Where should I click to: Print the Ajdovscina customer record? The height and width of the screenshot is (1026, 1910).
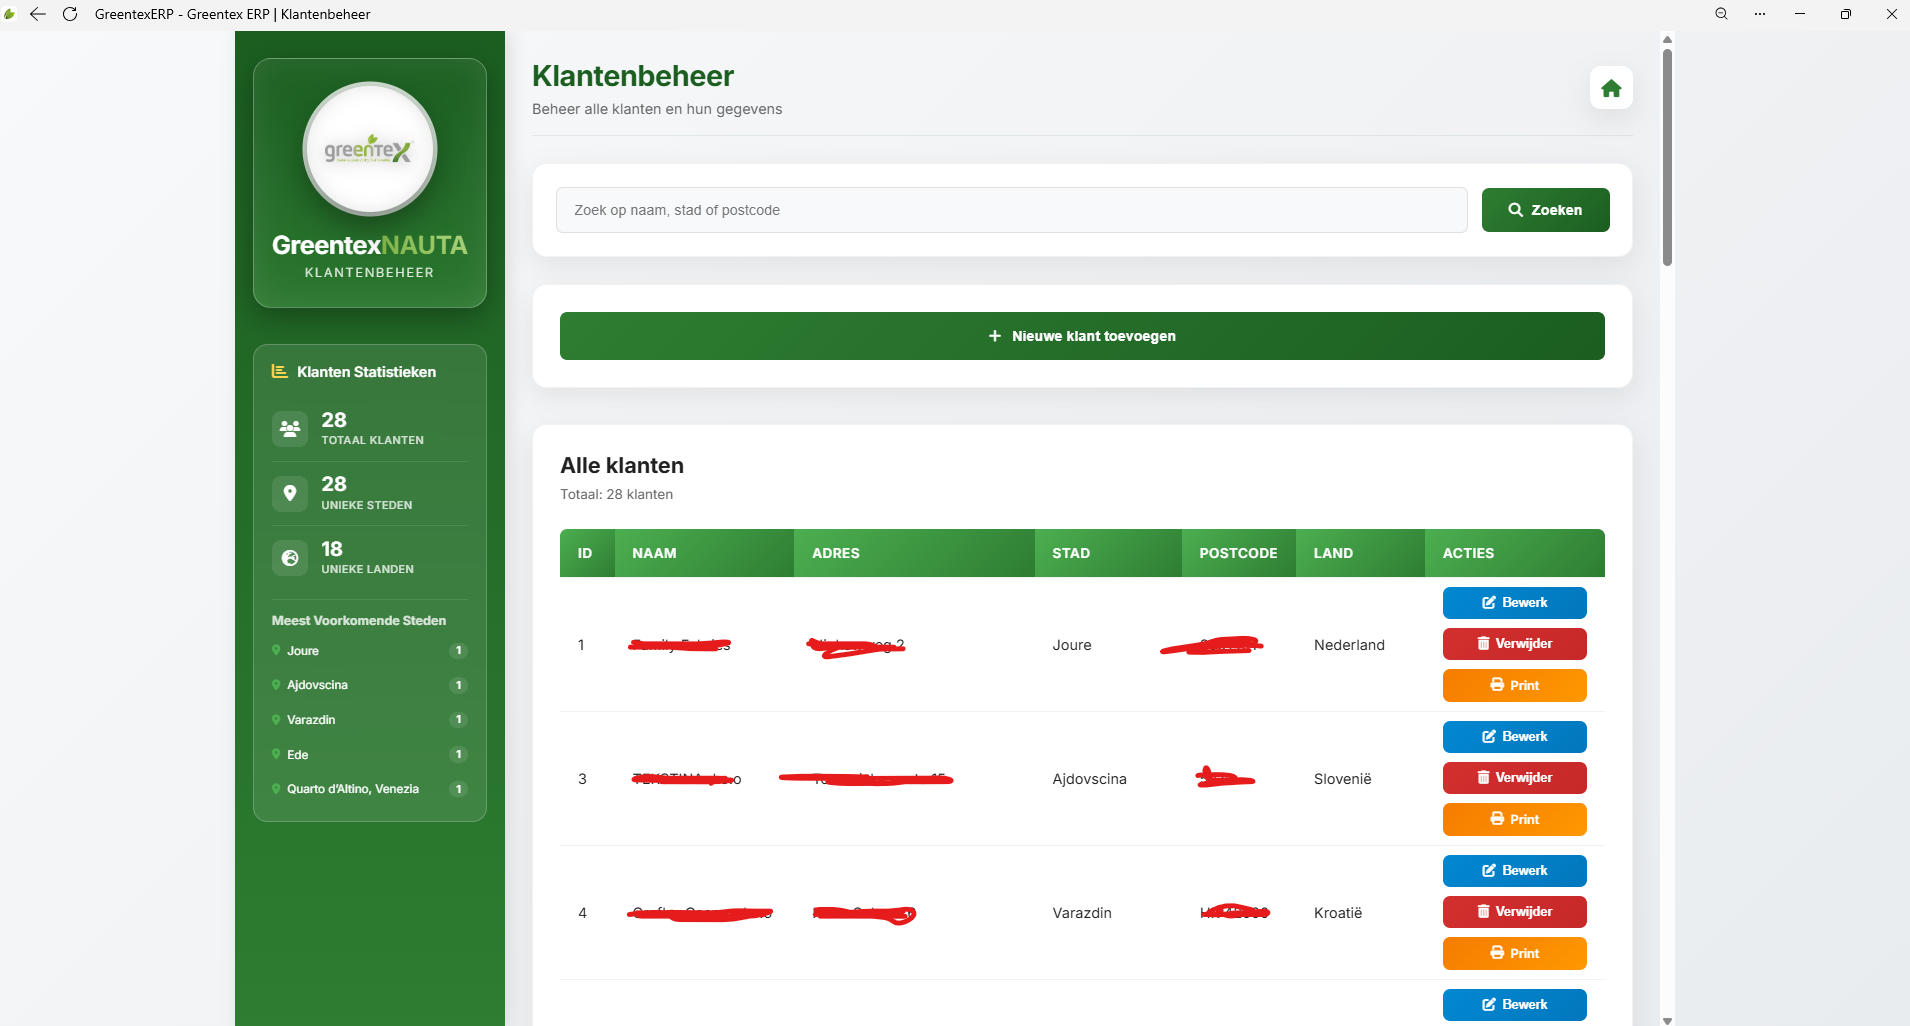pyautogui.click(x=1514, y=819)
